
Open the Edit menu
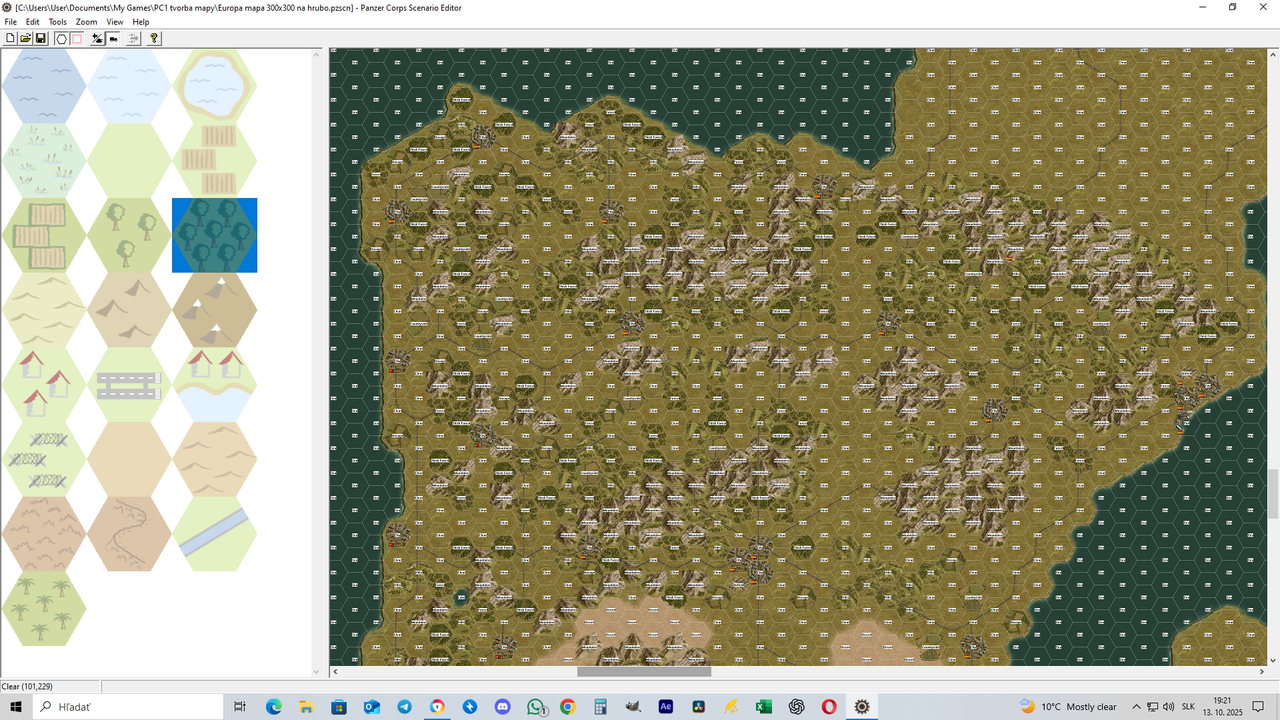point(33,22)
